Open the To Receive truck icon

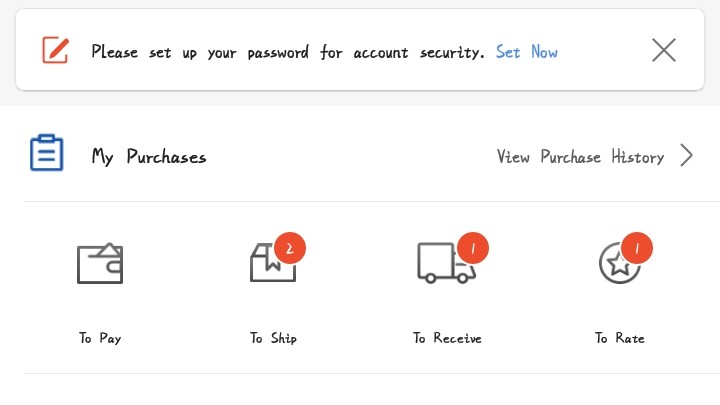click(x=446, y=263)
